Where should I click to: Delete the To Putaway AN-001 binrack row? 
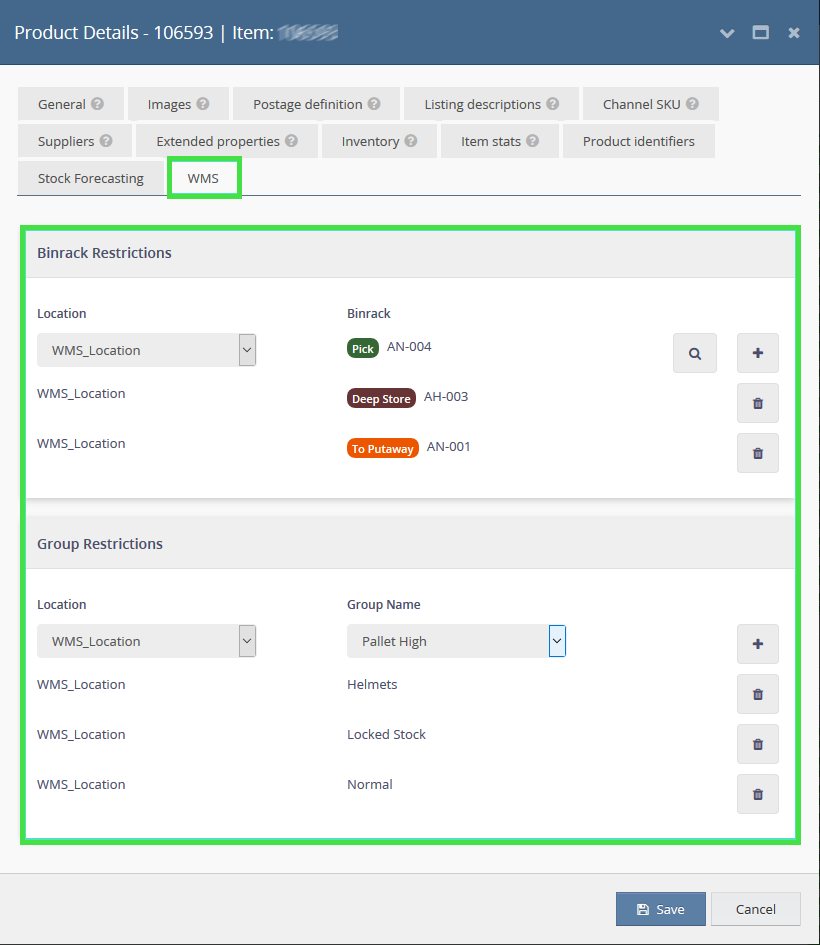pos(757,453)
